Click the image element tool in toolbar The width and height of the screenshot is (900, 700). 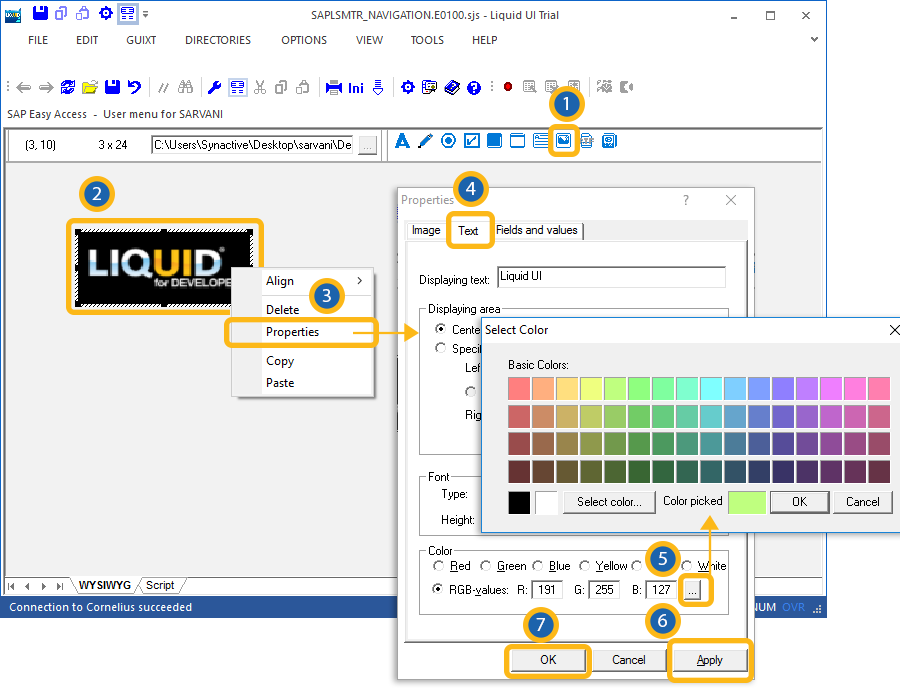click(x=563, y=141)
